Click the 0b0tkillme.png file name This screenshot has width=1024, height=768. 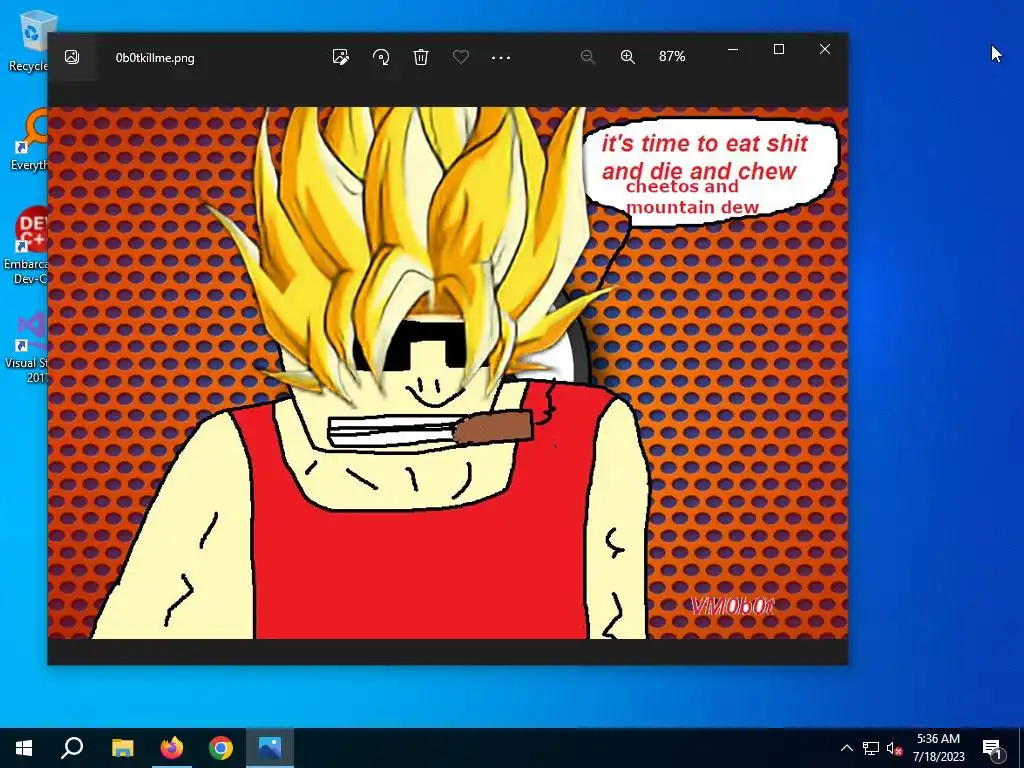[155, 57]
